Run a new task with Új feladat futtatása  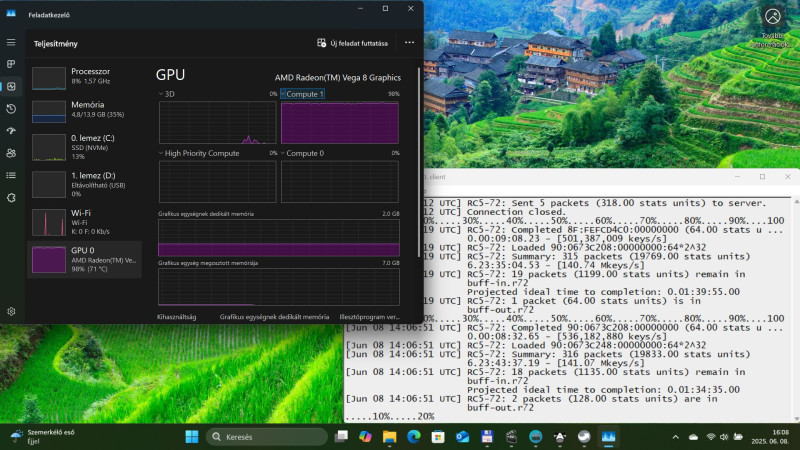(x=353, y=43)
